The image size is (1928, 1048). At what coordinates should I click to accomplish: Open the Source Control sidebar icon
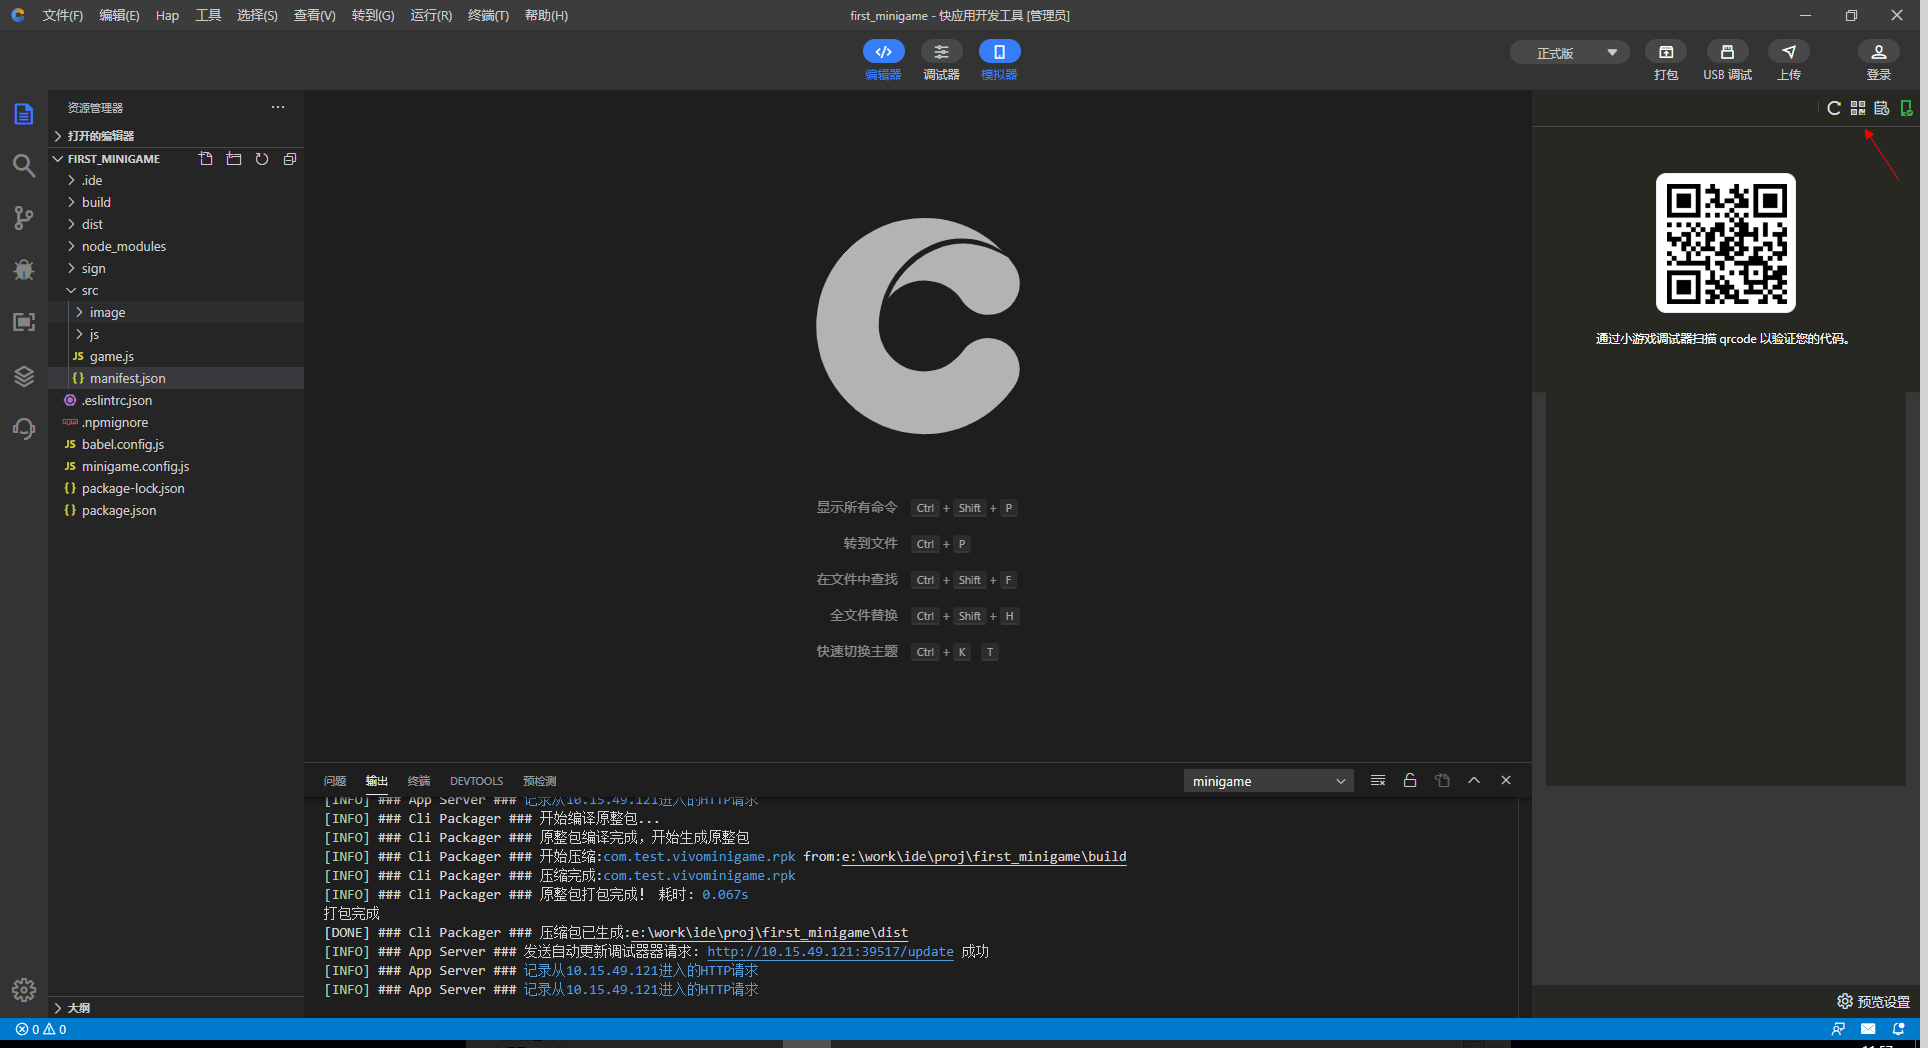pos(24,218)
